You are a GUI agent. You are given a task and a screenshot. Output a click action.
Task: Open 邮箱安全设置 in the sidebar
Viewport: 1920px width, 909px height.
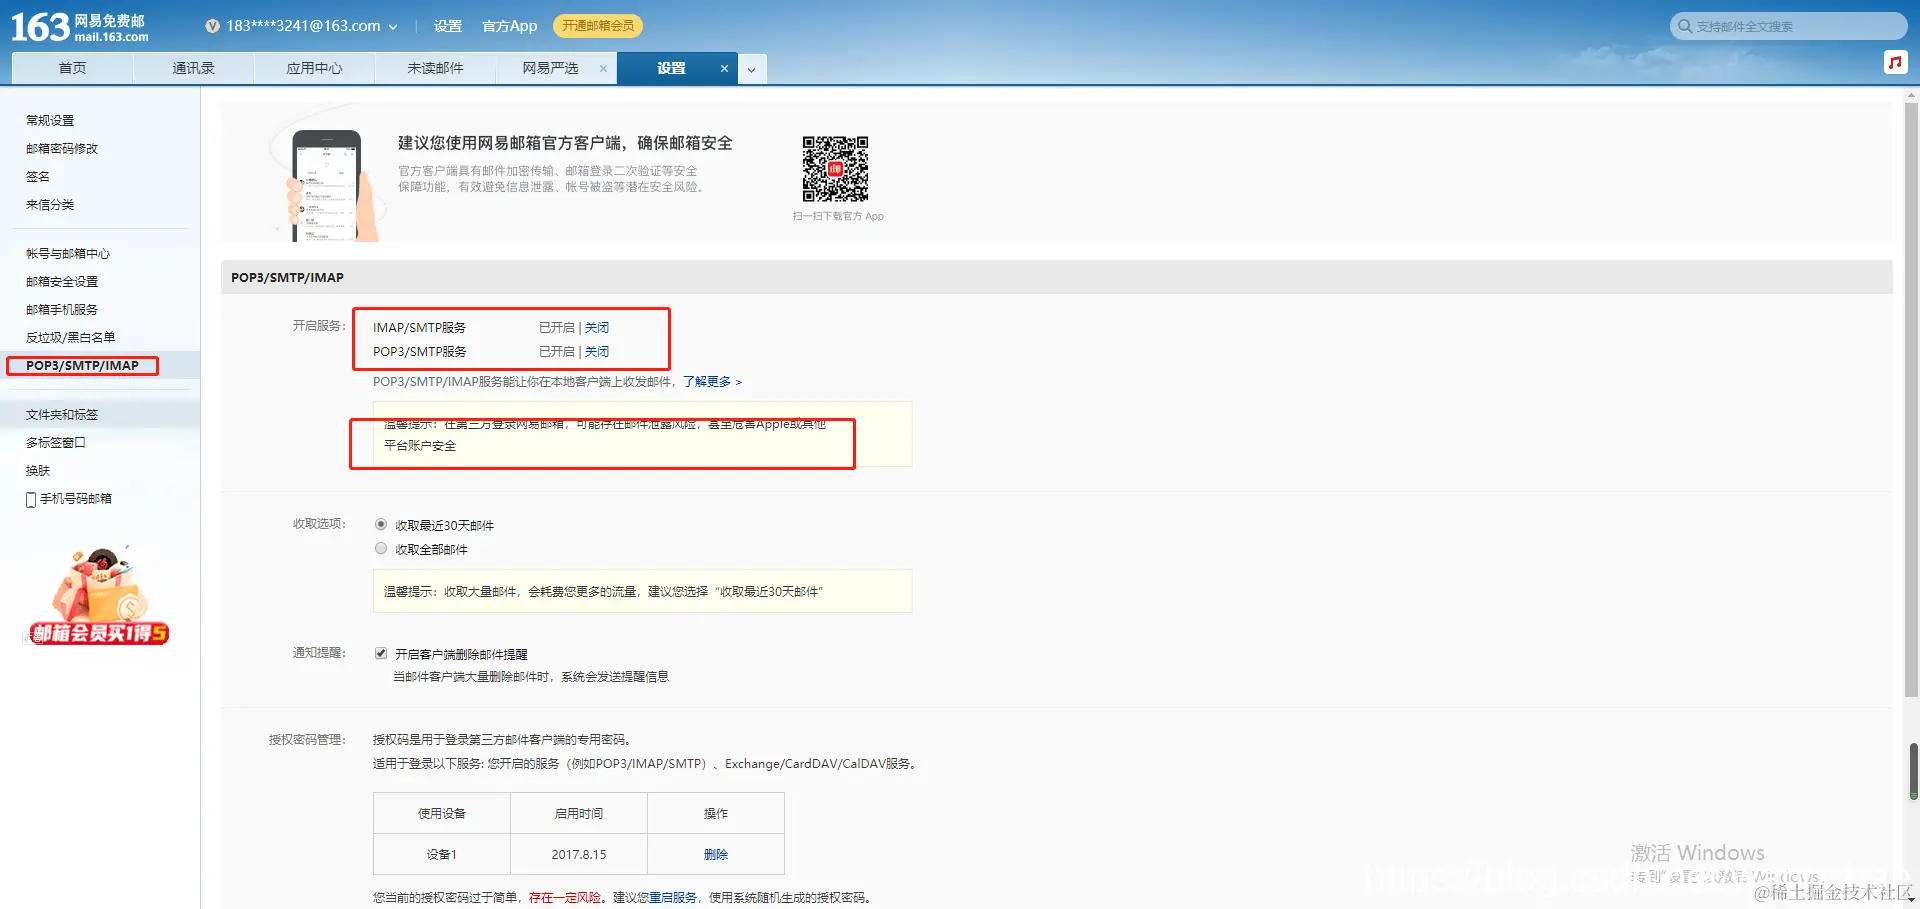click(62, 282)
